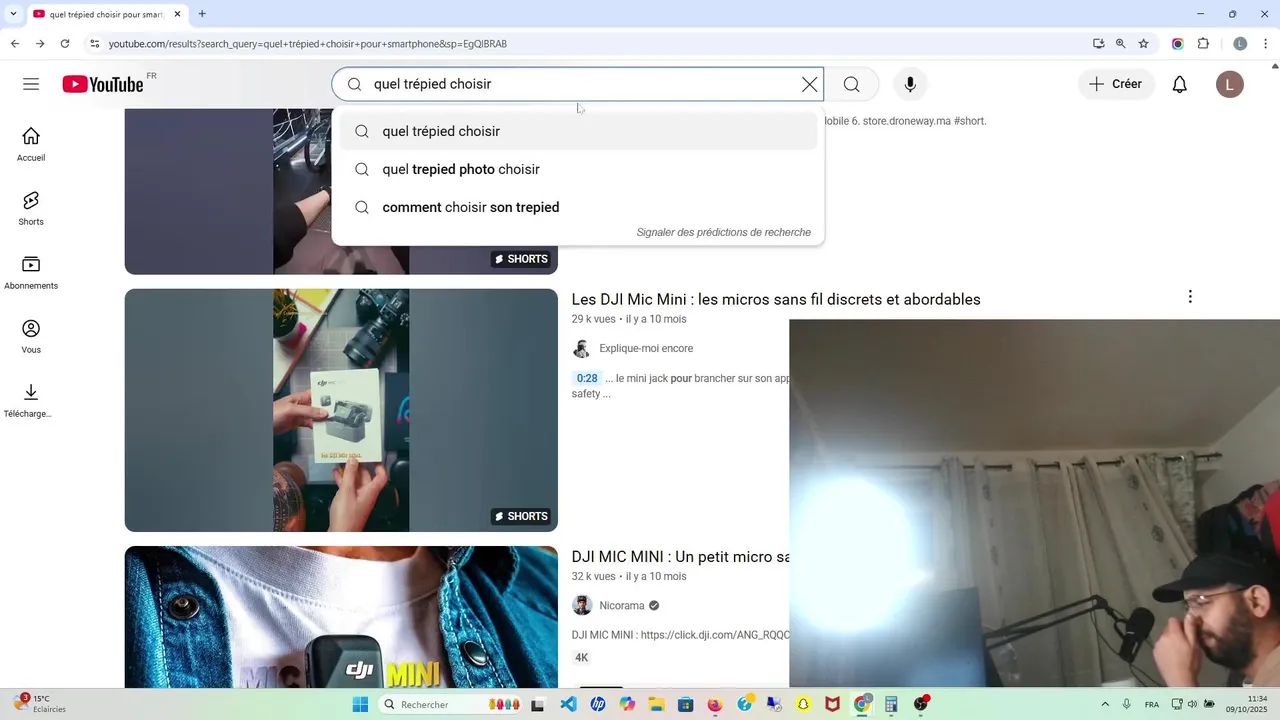Open Accueil in sidebar
1280x720 pixels.
click(x=31, y=144)
